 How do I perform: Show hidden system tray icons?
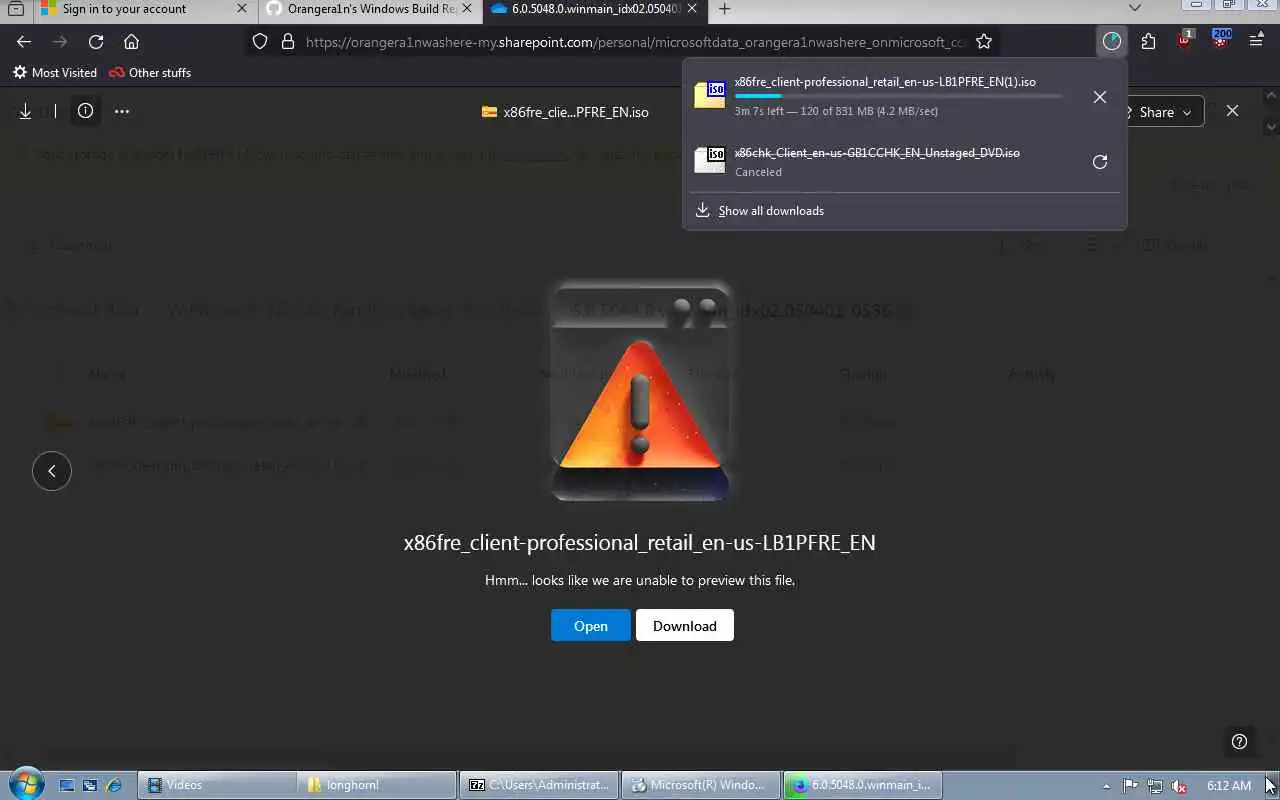click(x=1106, y=786)
